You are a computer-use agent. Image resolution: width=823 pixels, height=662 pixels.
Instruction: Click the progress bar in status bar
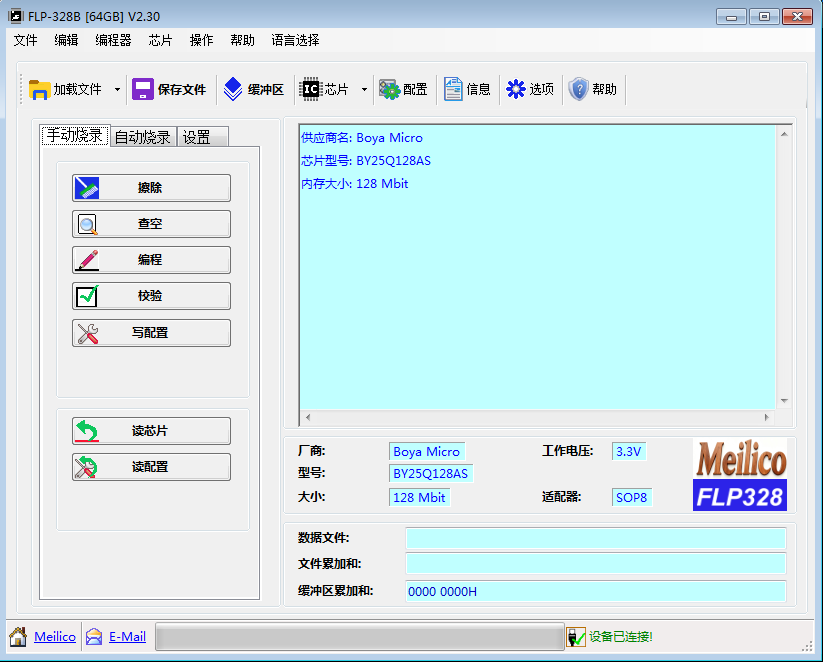tap(360, 637)
